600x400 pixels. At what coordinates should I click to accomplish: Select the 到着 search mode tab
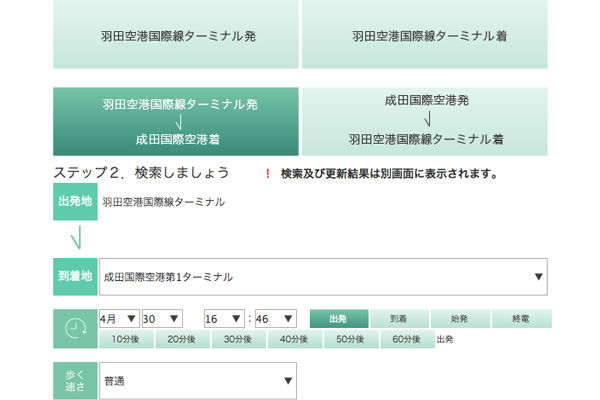[399, 318]
